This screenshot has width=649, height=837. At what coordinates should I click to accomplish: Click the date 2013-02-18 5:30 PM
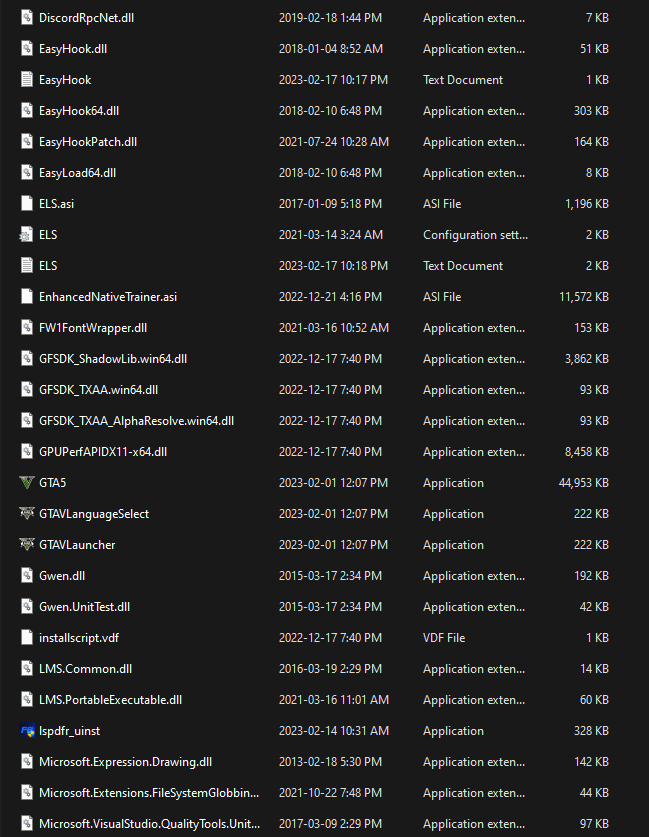330,761
